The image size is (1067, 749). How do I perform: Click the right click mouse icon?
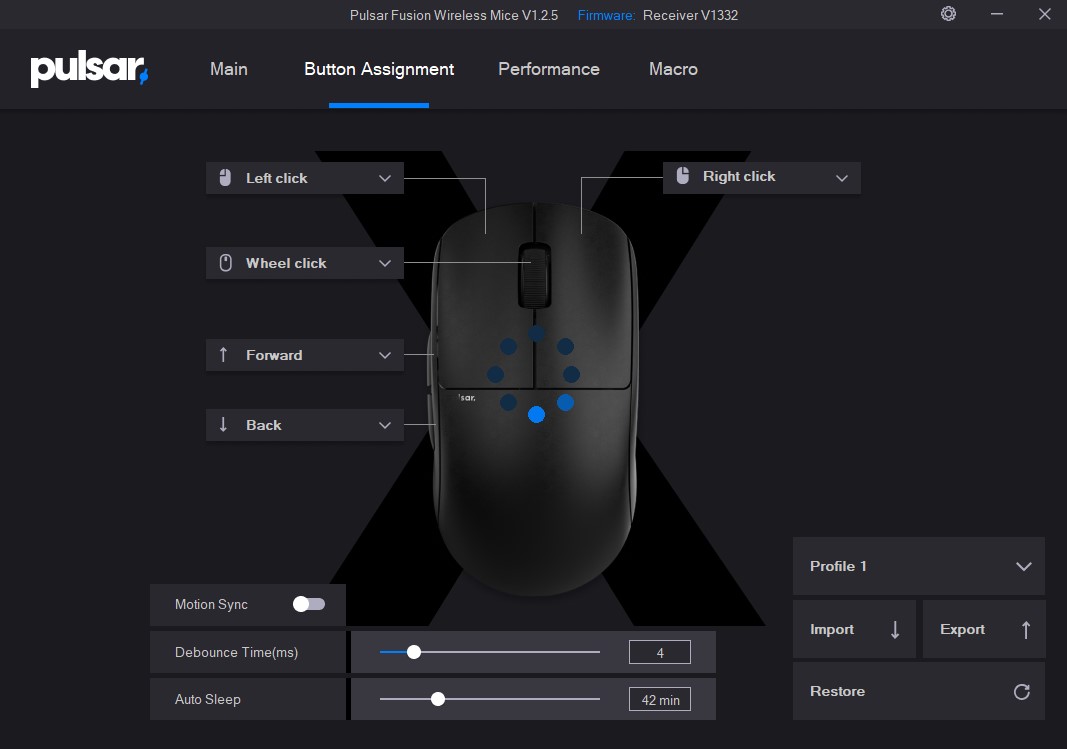(x=683, y=176)
